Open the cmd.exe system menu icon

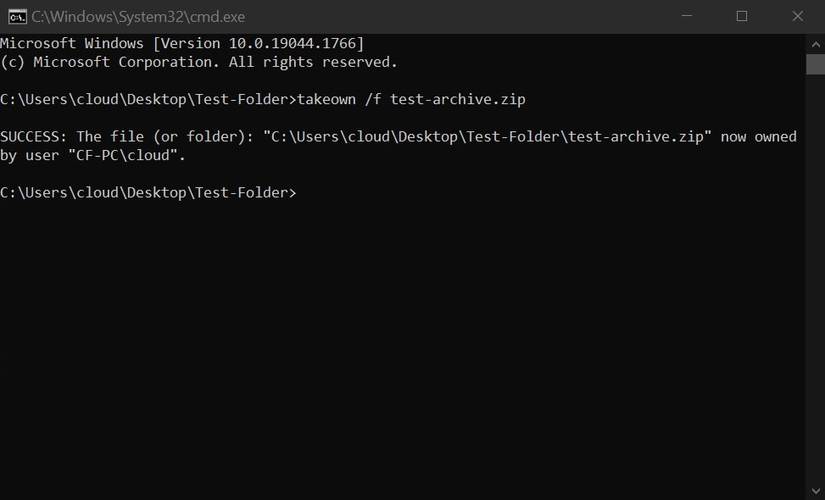[17, 16]
